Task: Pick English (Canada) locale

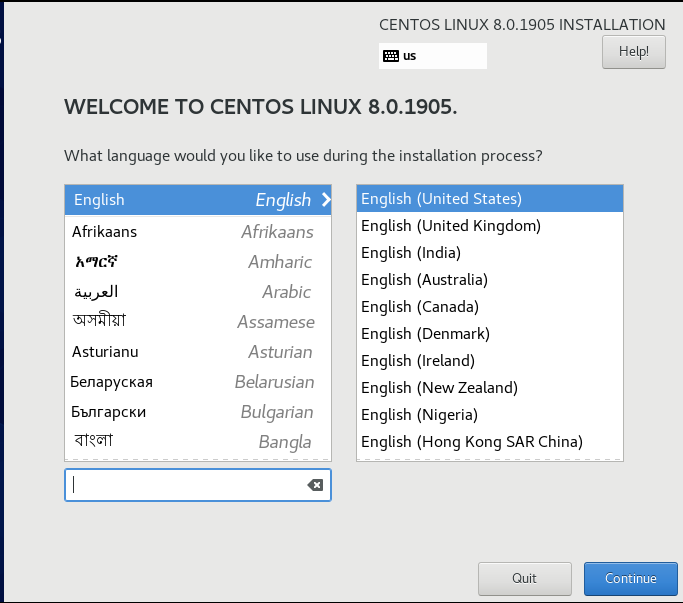Action: [490, 307]
